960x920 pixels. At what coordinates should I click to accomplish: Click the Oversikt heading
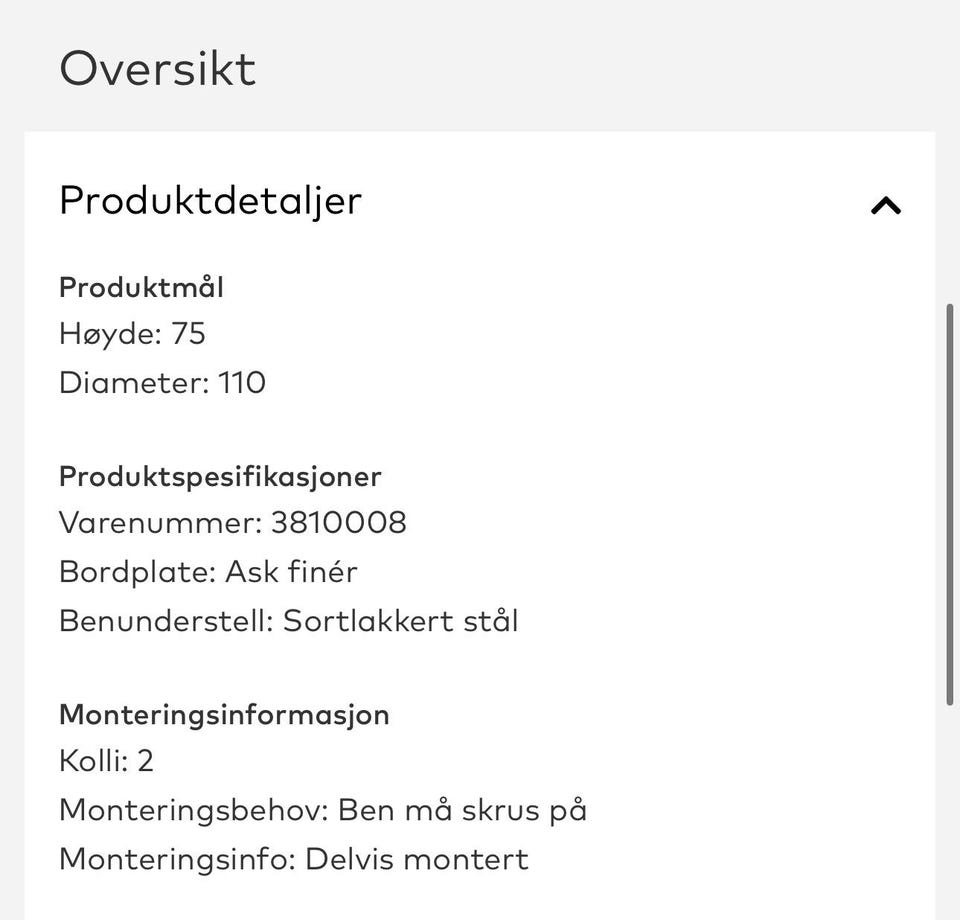click(158, 69)
